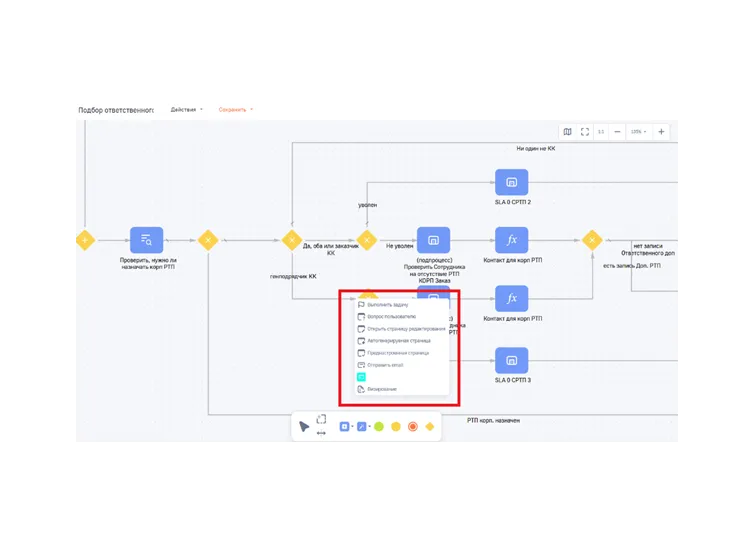The width and height of the screenshot is (755, 541).
Task: Pick the red end event circle
Action: (412, 427)
